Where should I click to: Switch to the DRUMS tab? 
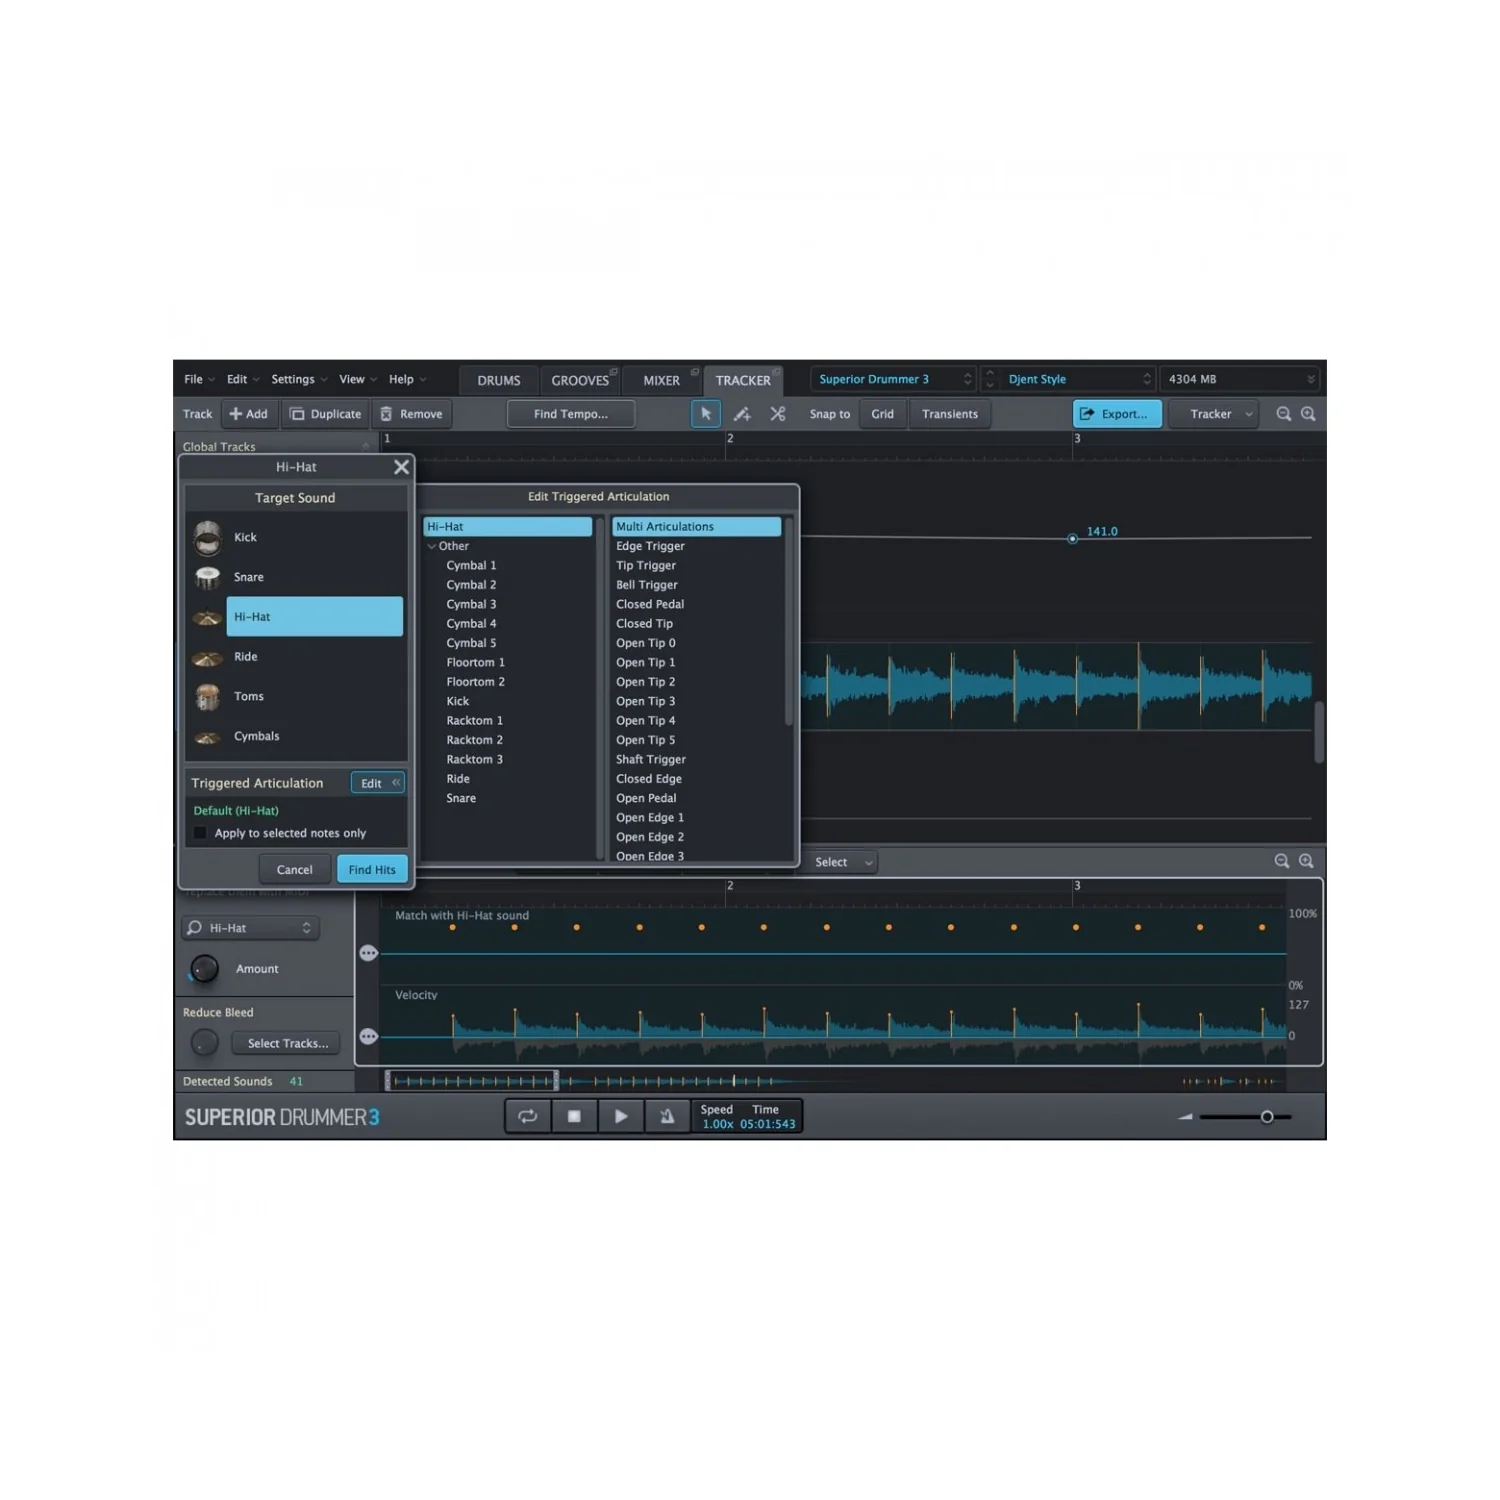pos(499,381)
